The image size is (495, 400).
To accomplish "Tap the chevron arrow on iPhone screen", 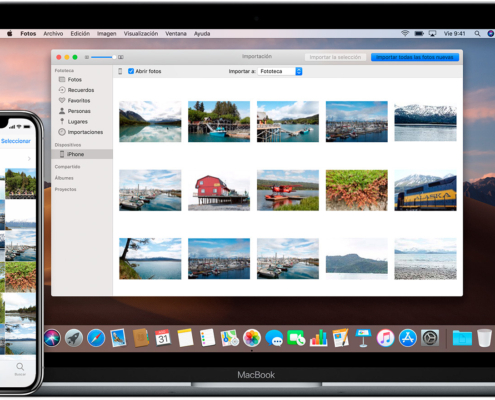I will point(29,159).
